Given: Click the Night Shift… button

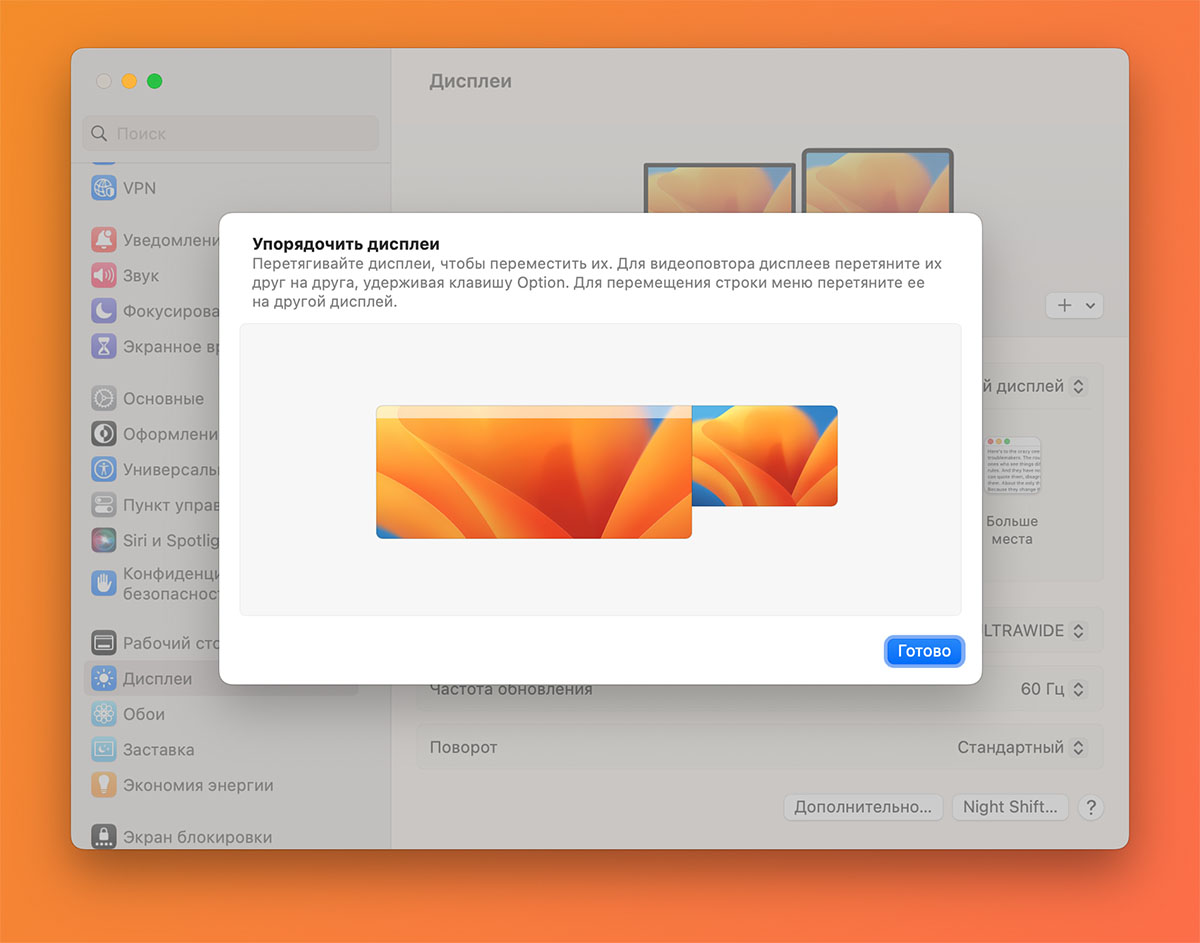Looking at the screenshot, I should pos(1010,807).
